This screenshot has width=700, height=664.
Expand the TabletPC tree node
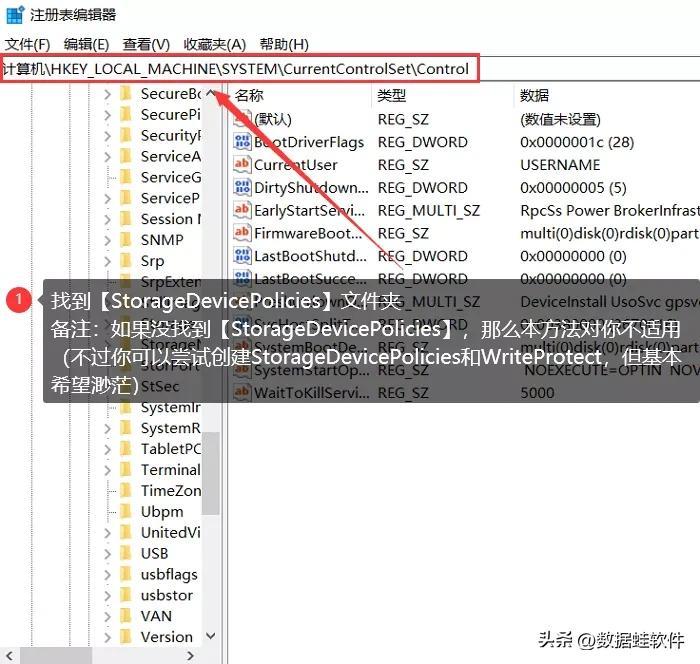click(107, 449)
